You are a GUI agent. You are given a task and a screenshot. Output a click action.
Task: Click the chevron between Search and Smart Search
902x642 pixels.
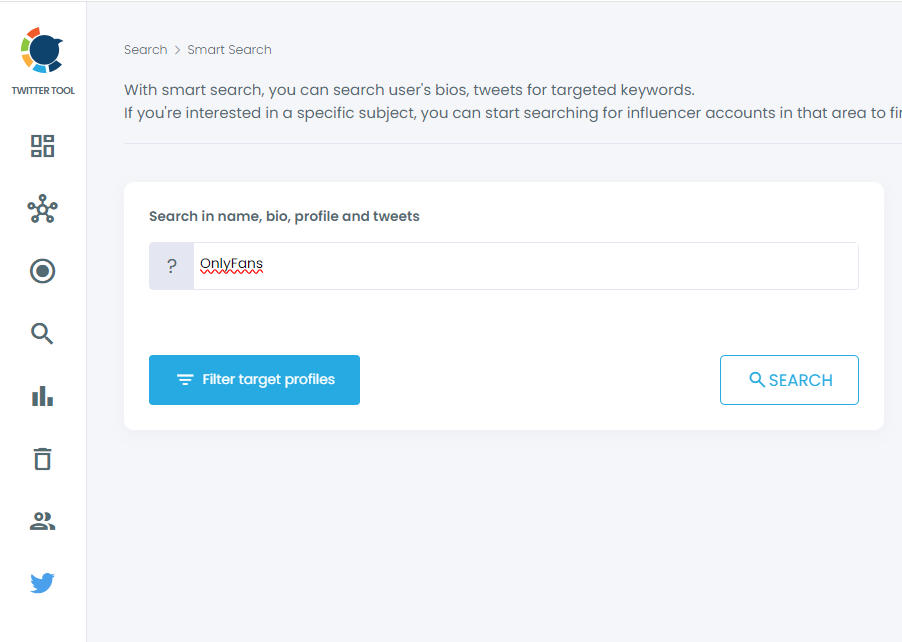tap(177, 49)
